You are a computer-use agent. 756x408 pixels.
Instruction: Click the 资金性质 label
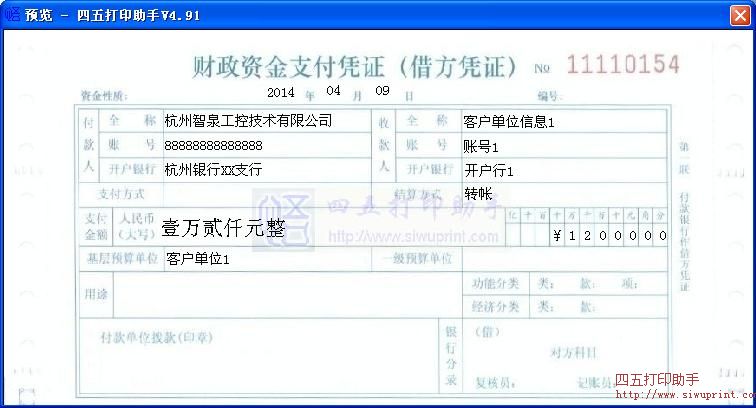coord(104,95)
